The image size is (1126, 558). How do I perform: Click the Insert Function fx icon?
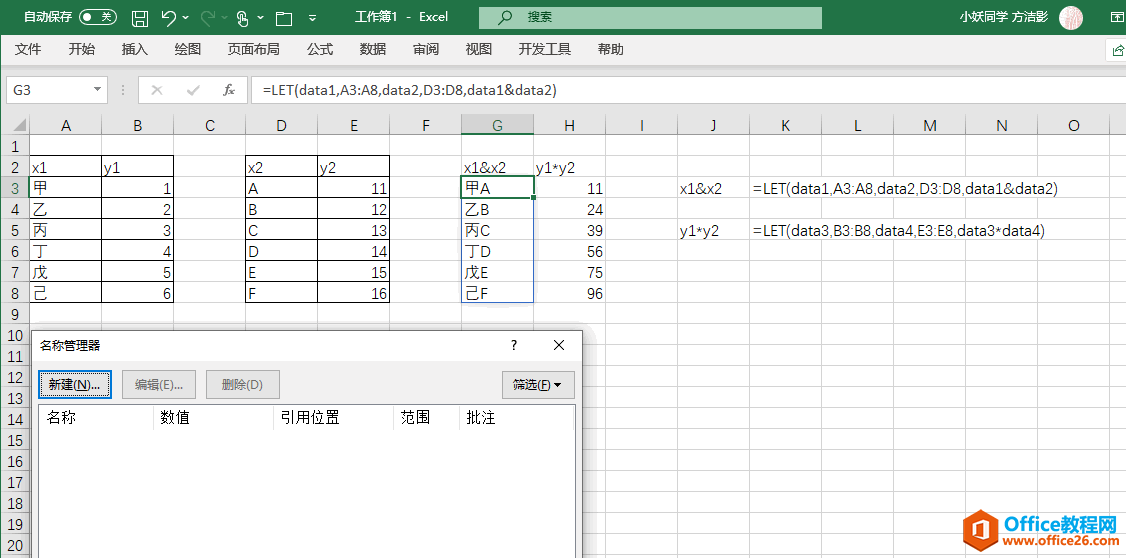pos(229,90)
